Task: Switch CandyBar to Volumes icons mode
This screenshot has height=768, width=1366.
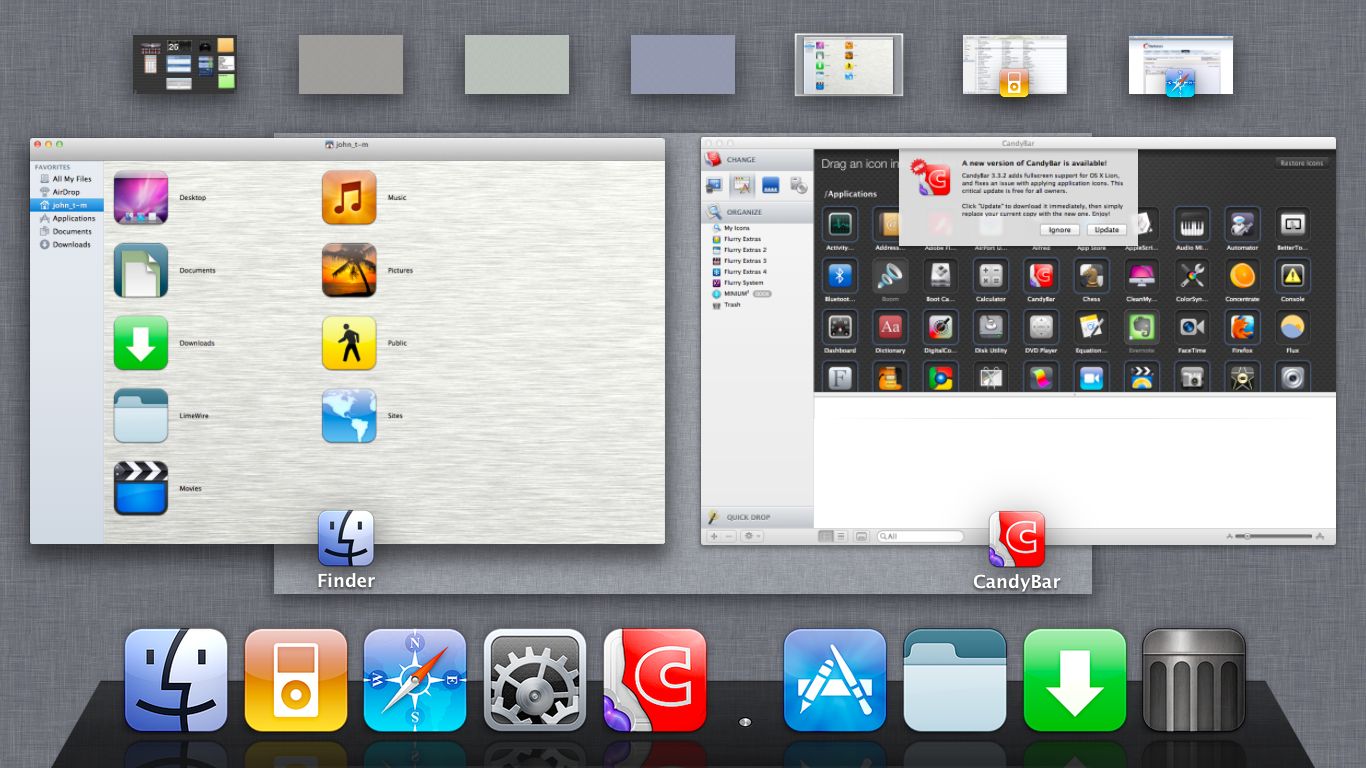Action: click(799, 185)
